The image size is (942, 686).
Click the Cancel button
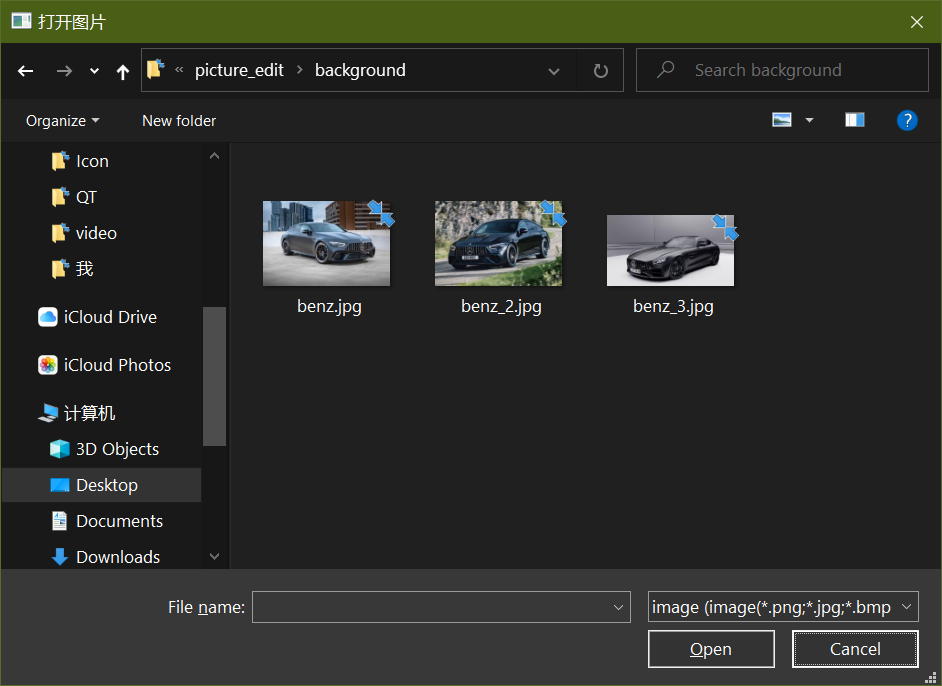pos(855,649)
